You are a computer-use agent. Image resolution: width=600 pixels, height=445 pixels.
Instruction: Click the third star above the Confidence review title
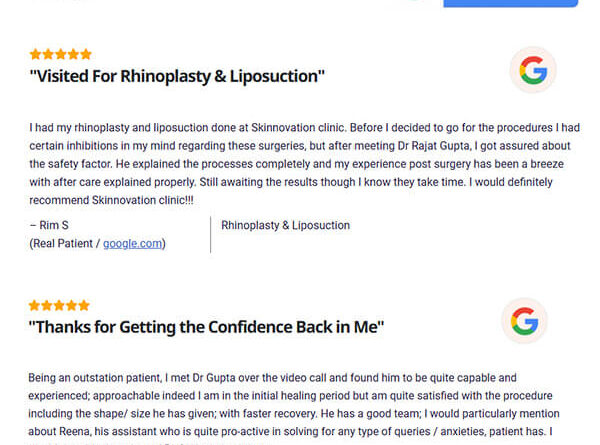59,305
